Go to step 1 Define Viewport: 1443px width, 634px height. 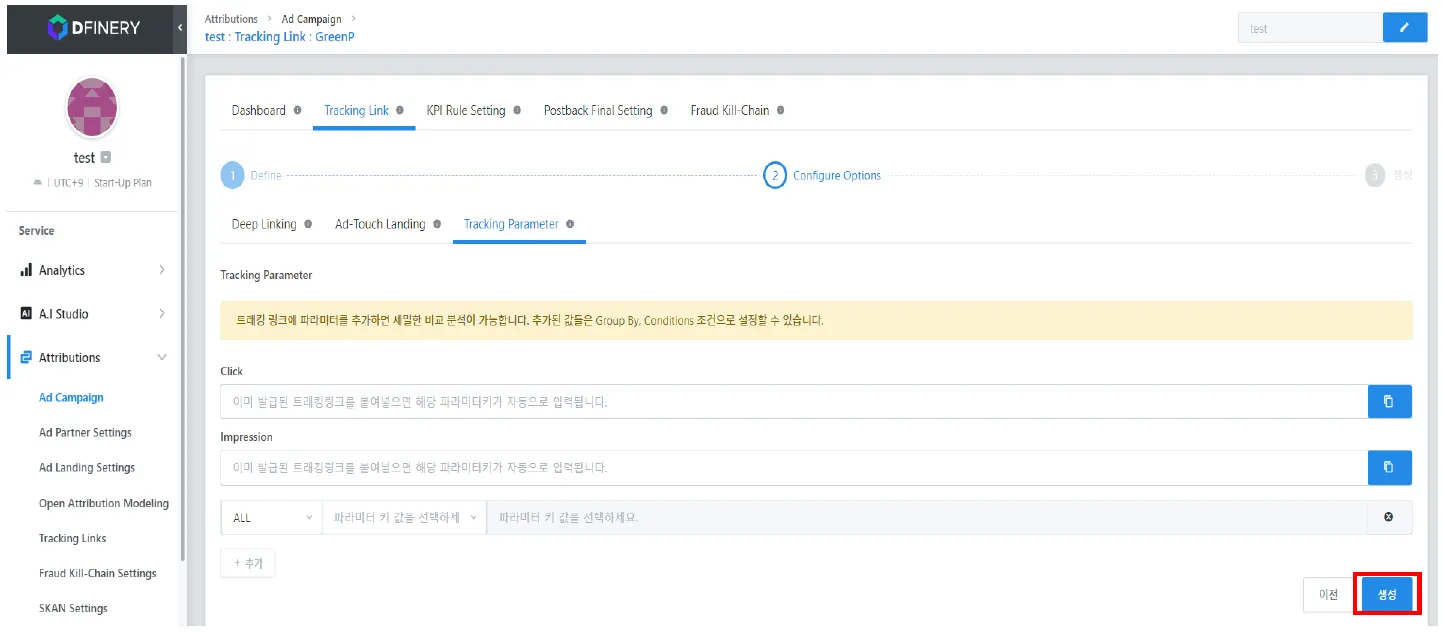251,175
